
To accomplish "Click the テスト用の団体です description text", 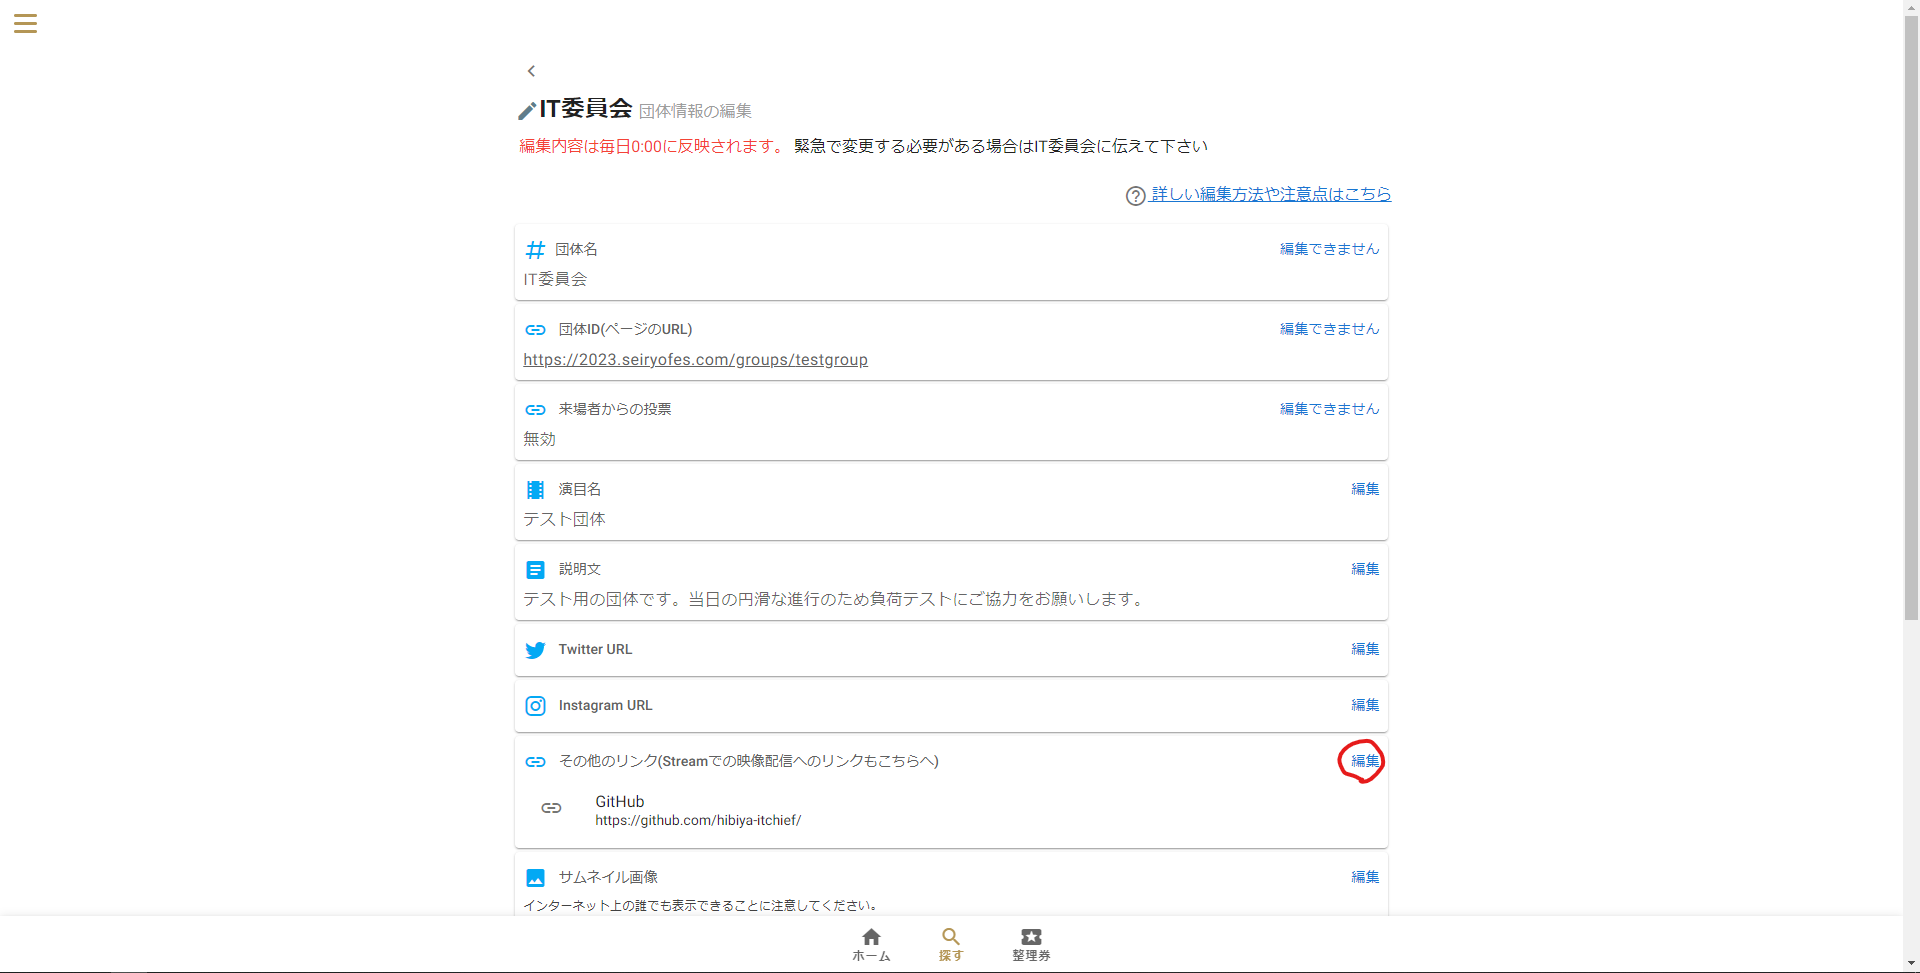I will point(835,599).
